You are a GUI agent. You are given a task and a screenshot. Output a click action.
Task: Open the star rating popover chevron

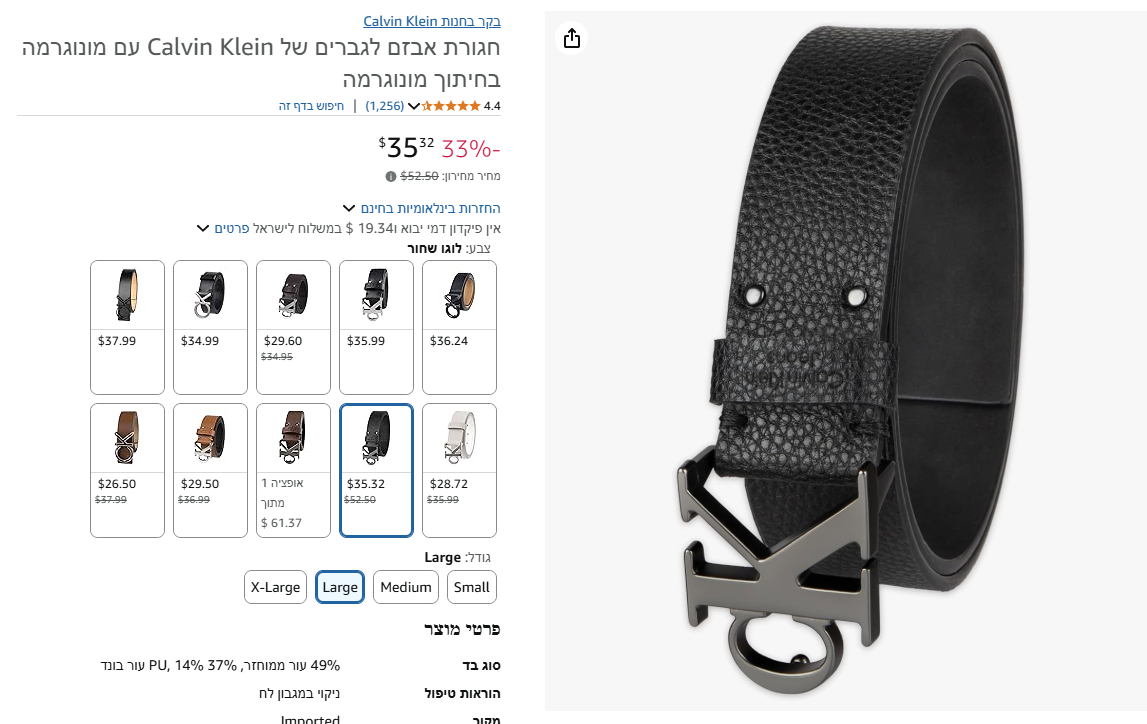tap(413, 106)
